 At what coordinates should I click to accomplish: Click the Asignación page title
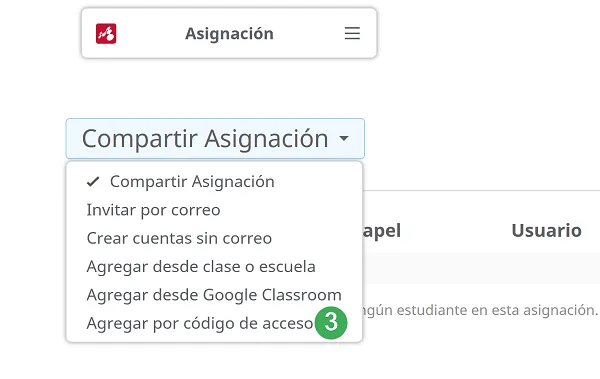coord(229,34)
